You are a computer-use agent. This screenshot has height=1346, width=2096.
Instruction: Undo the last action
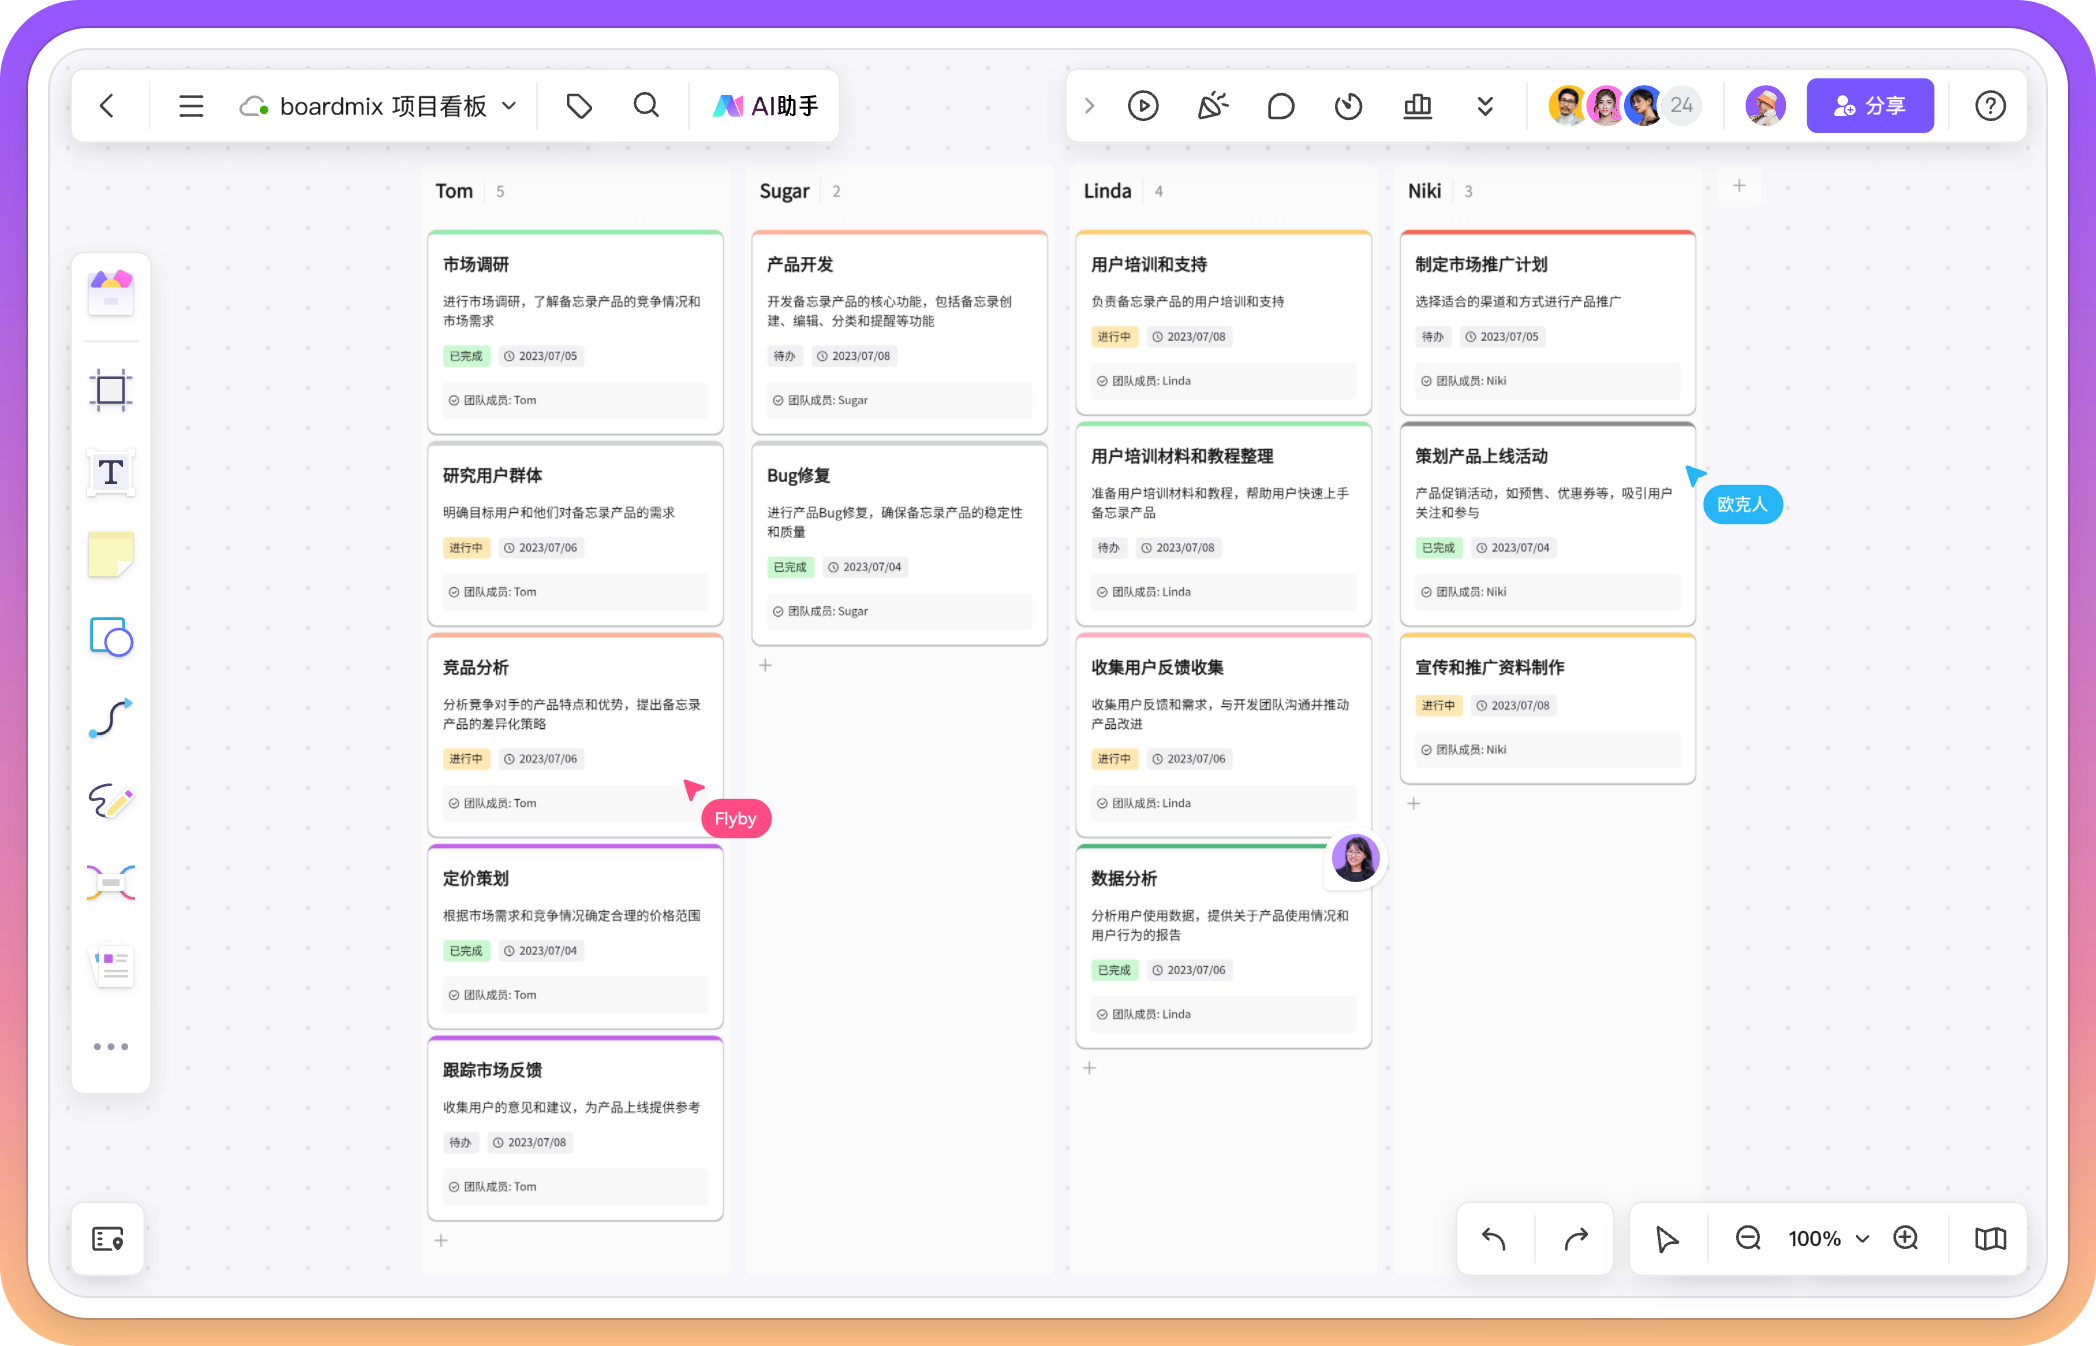1494,1239
